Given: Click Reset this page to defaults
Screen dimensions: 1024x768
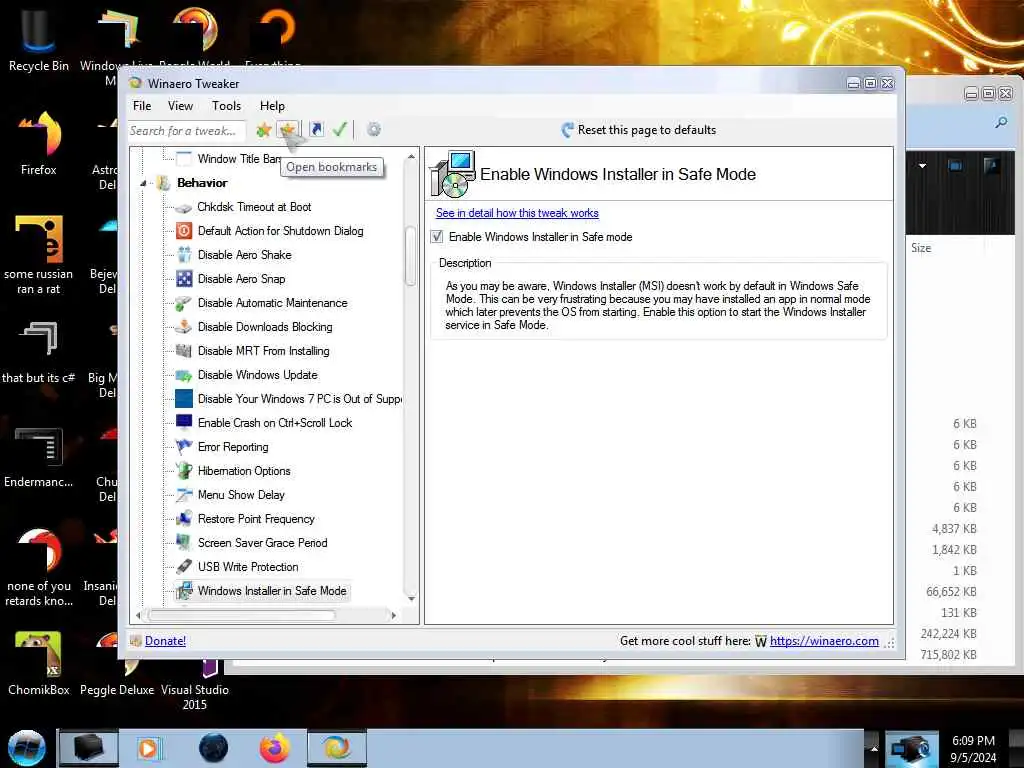Looking at the screenshot, I should point(647,130).
